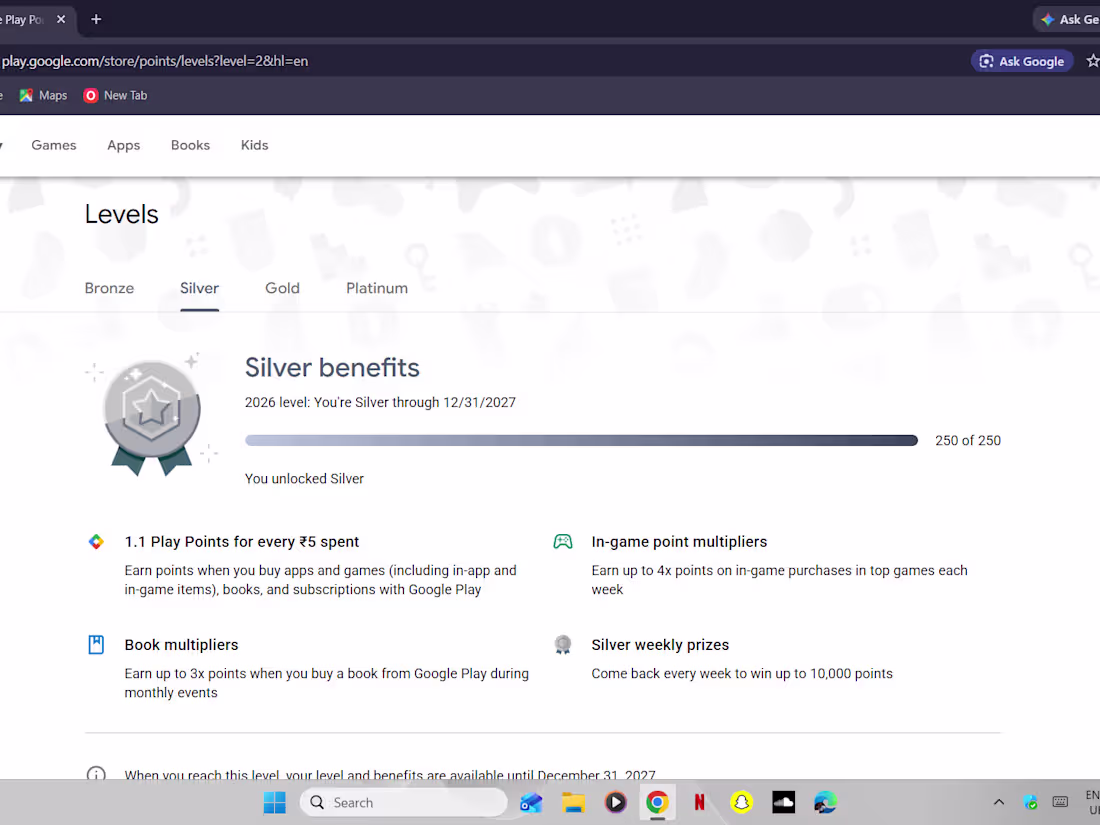The width and height of the screenshot is (1100, 825).
Task: Click the Ask Gemini button
Action: [x=1068, y=20]
